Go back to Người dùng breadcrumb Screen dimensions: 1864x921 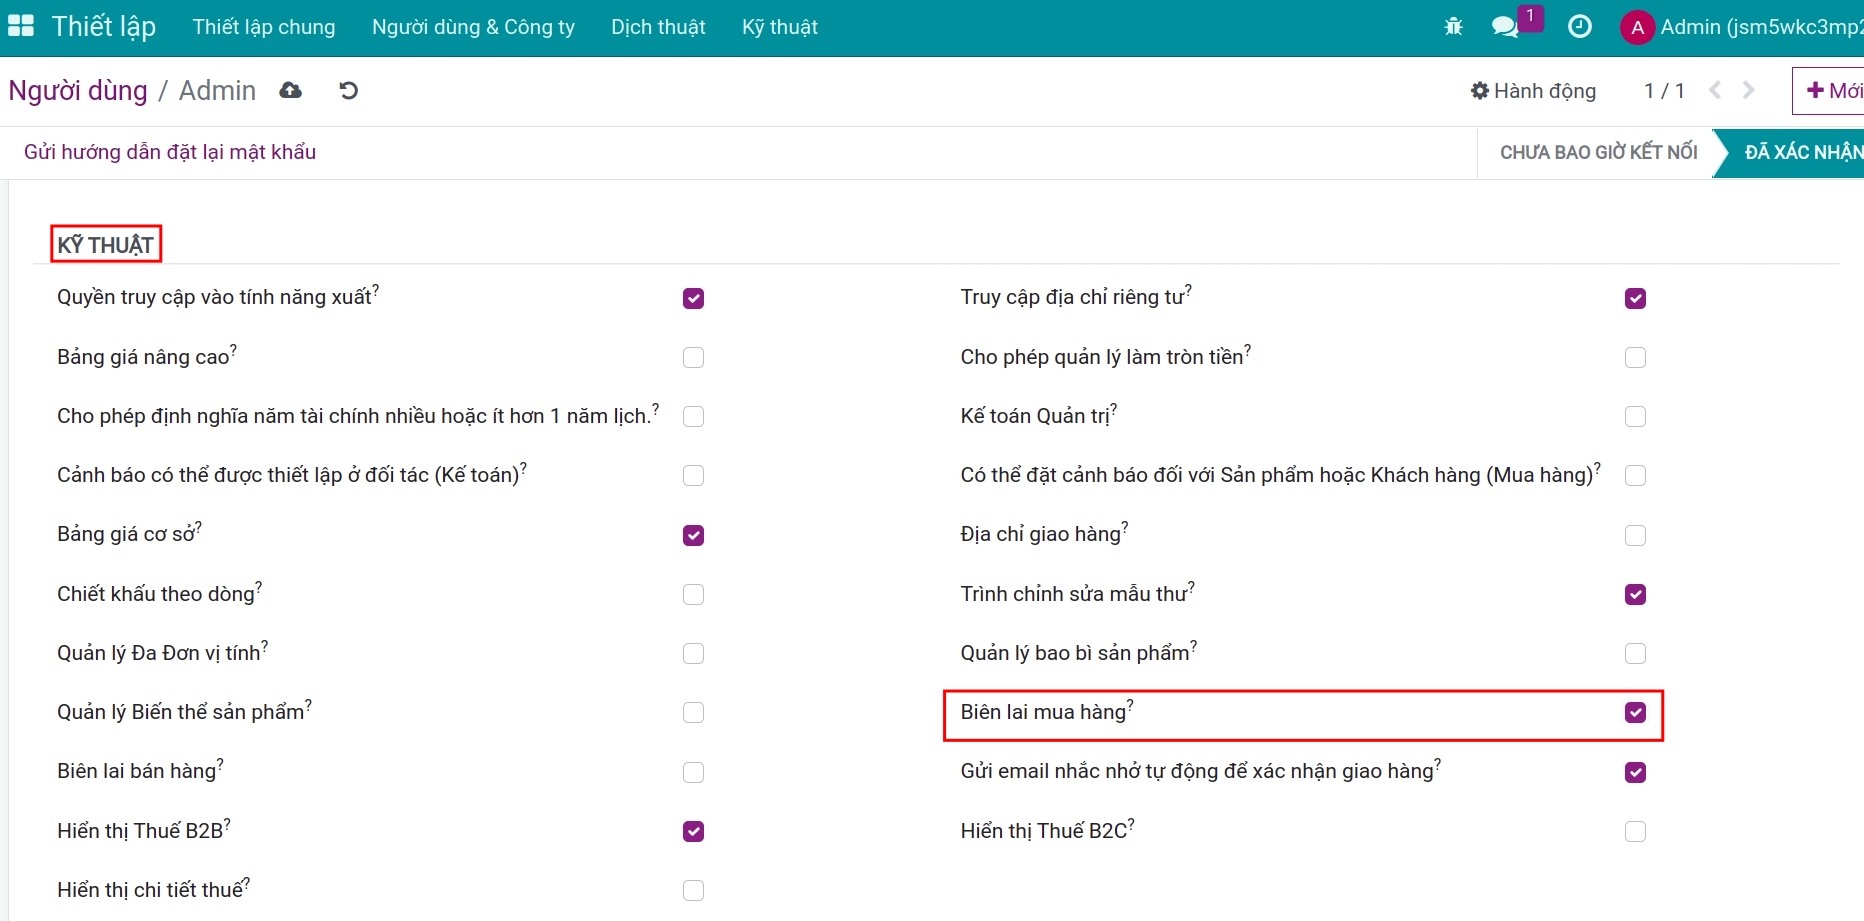78,91
